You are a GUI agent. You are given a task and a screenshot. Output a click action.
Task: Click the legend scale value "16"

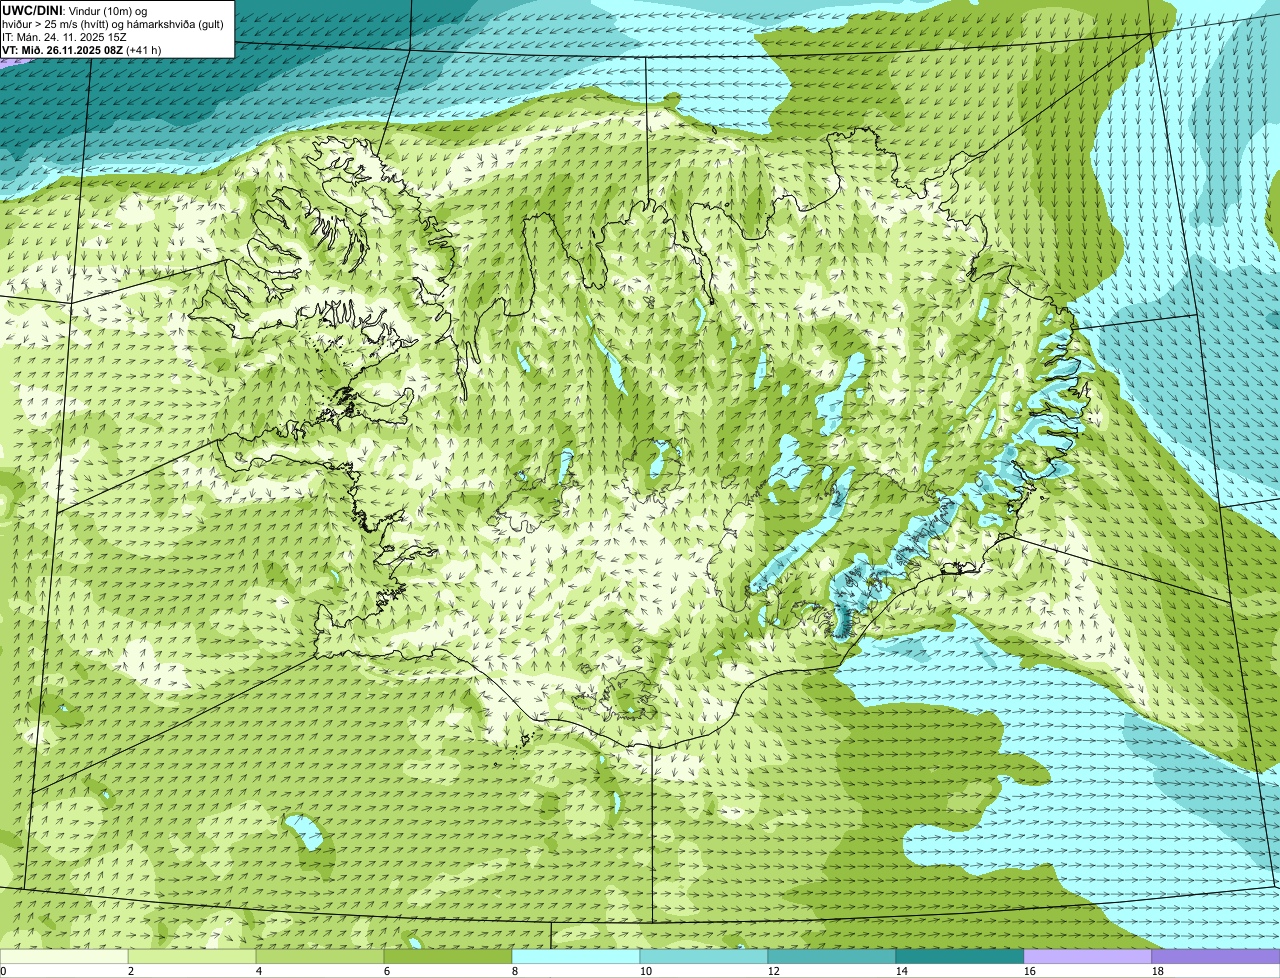tap(1030, 971)
